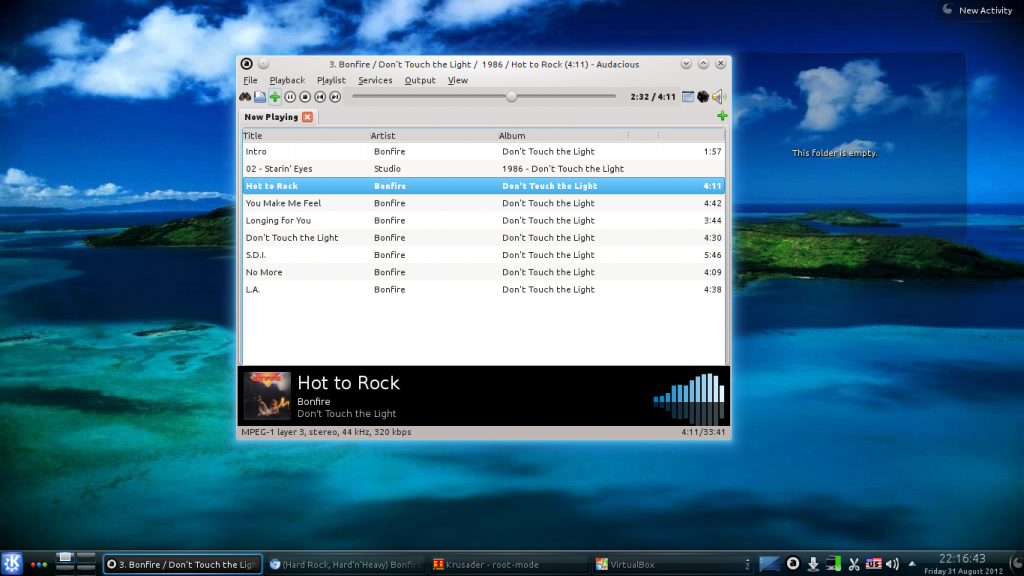Click the 2:32 / 4:11 time display
Screen dimensions: 1024x576
click(653, 97)
